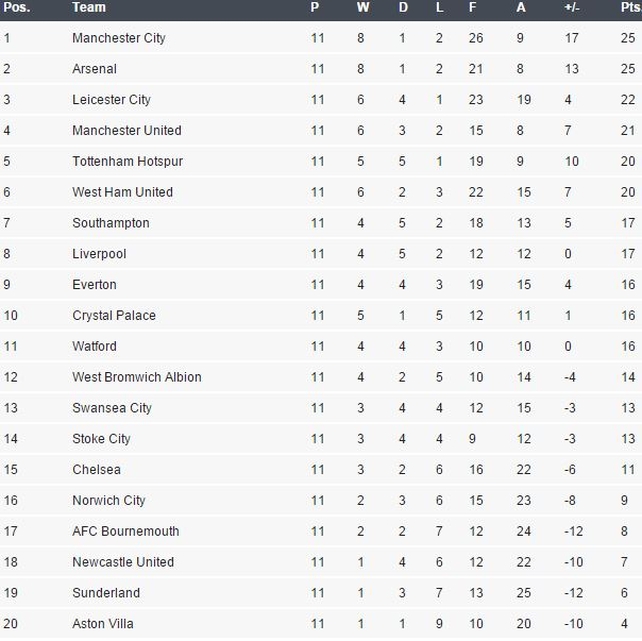Screen dimensions: 642x641
Task: Click the Chelsea team name
Action: 96,469
